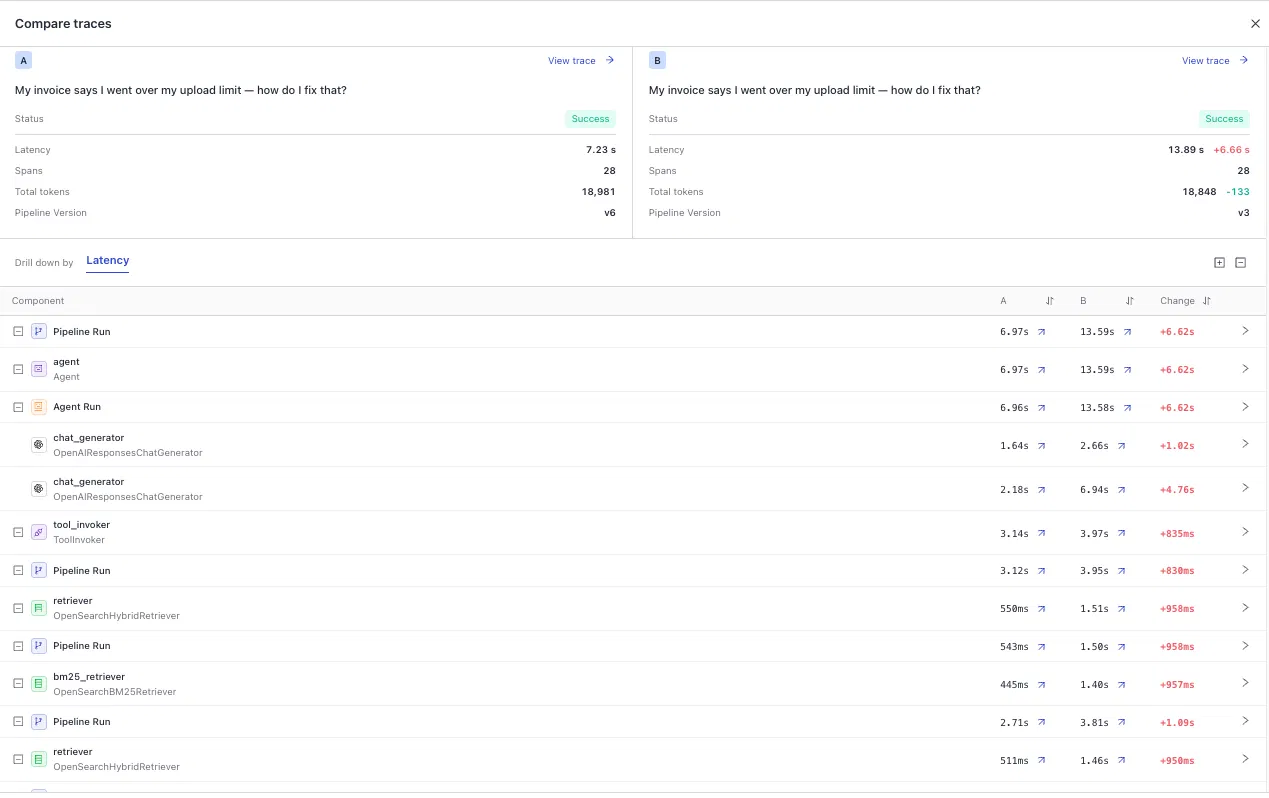
Task: Open span arrow next to 445ms value
Action: click(x=1041, y=685)
